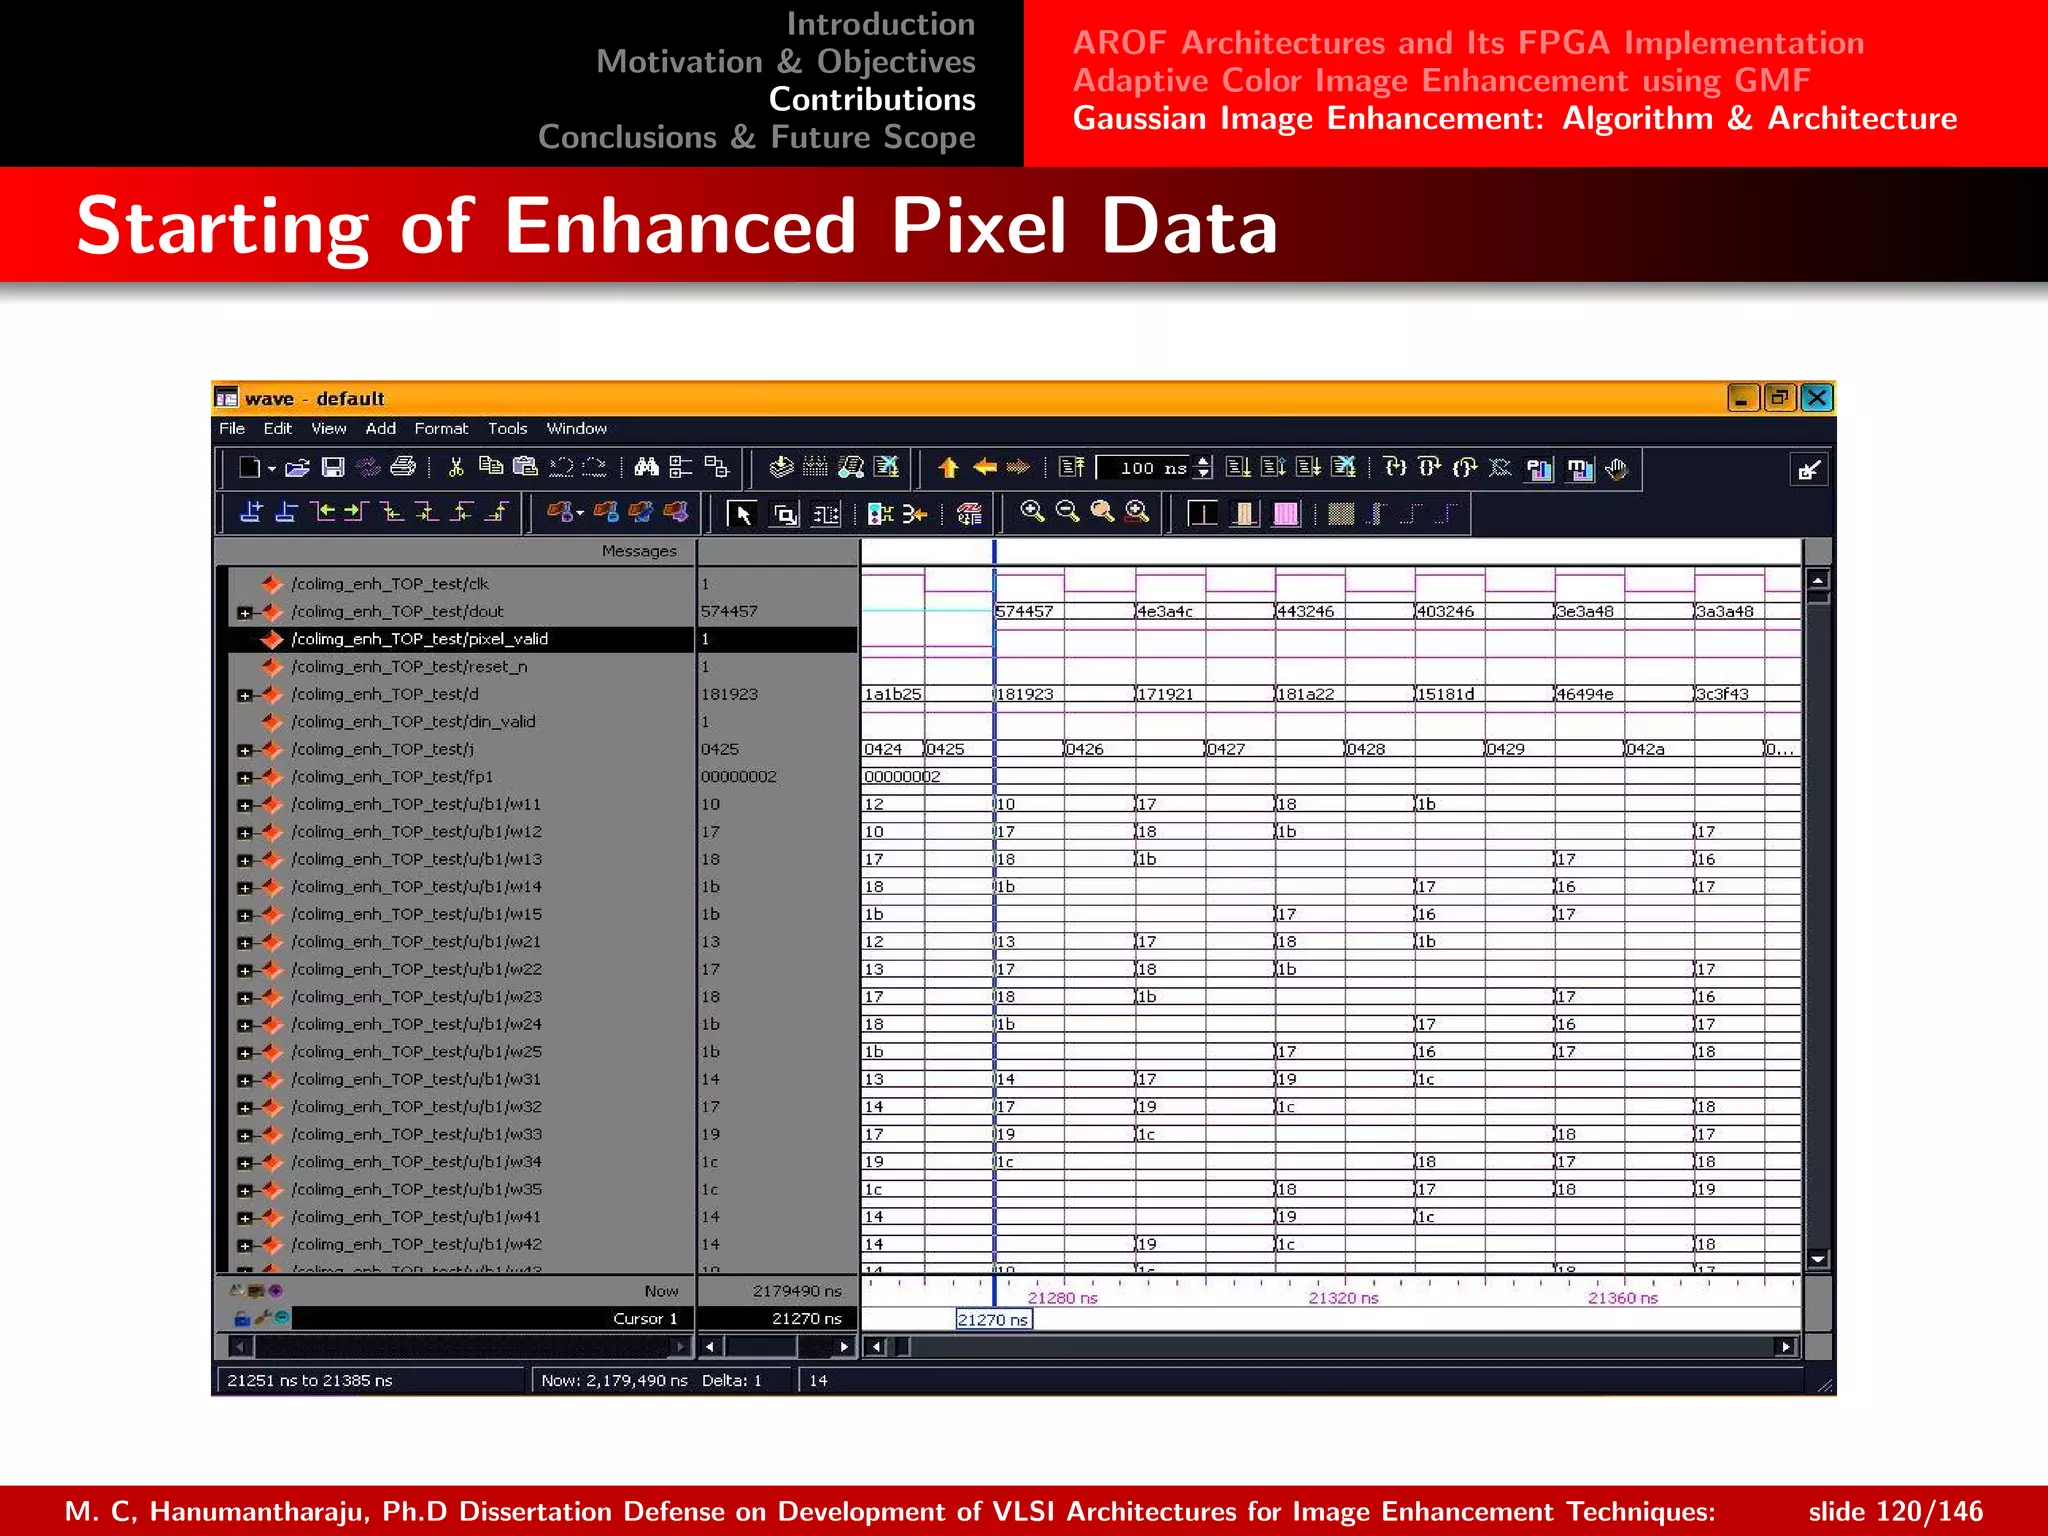Click the Run icon beside run length
Viewport: 2048px width, 1536px height.
(1238, 467)
